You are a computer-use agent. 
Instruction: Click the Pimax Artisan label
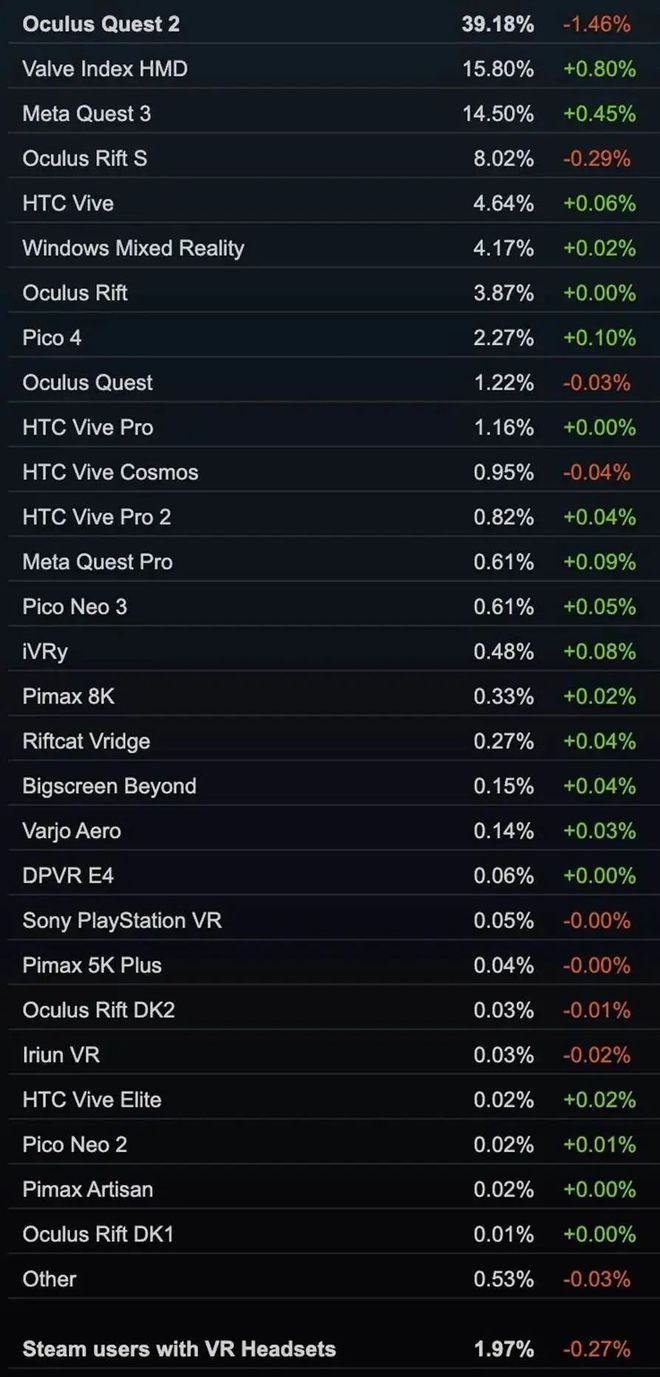88,1189
